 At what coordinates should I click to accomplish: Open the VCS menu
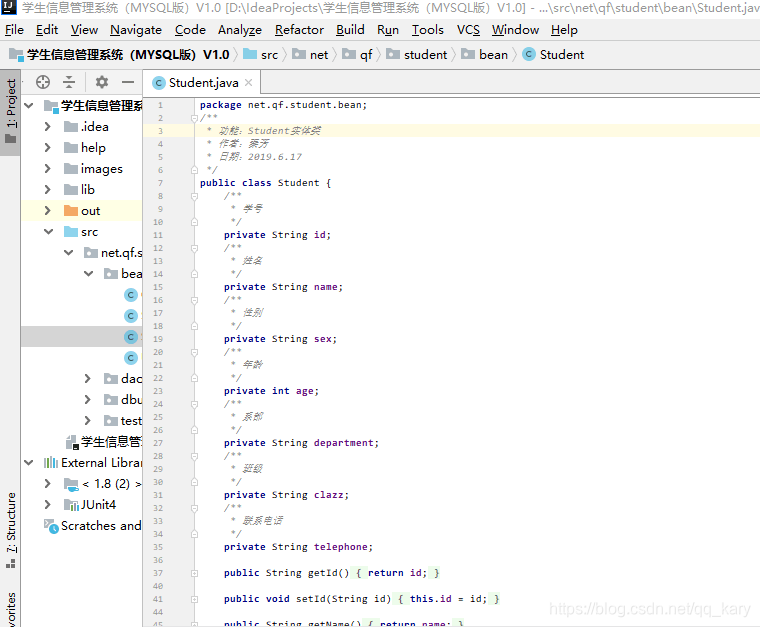[x=468, y=30]
